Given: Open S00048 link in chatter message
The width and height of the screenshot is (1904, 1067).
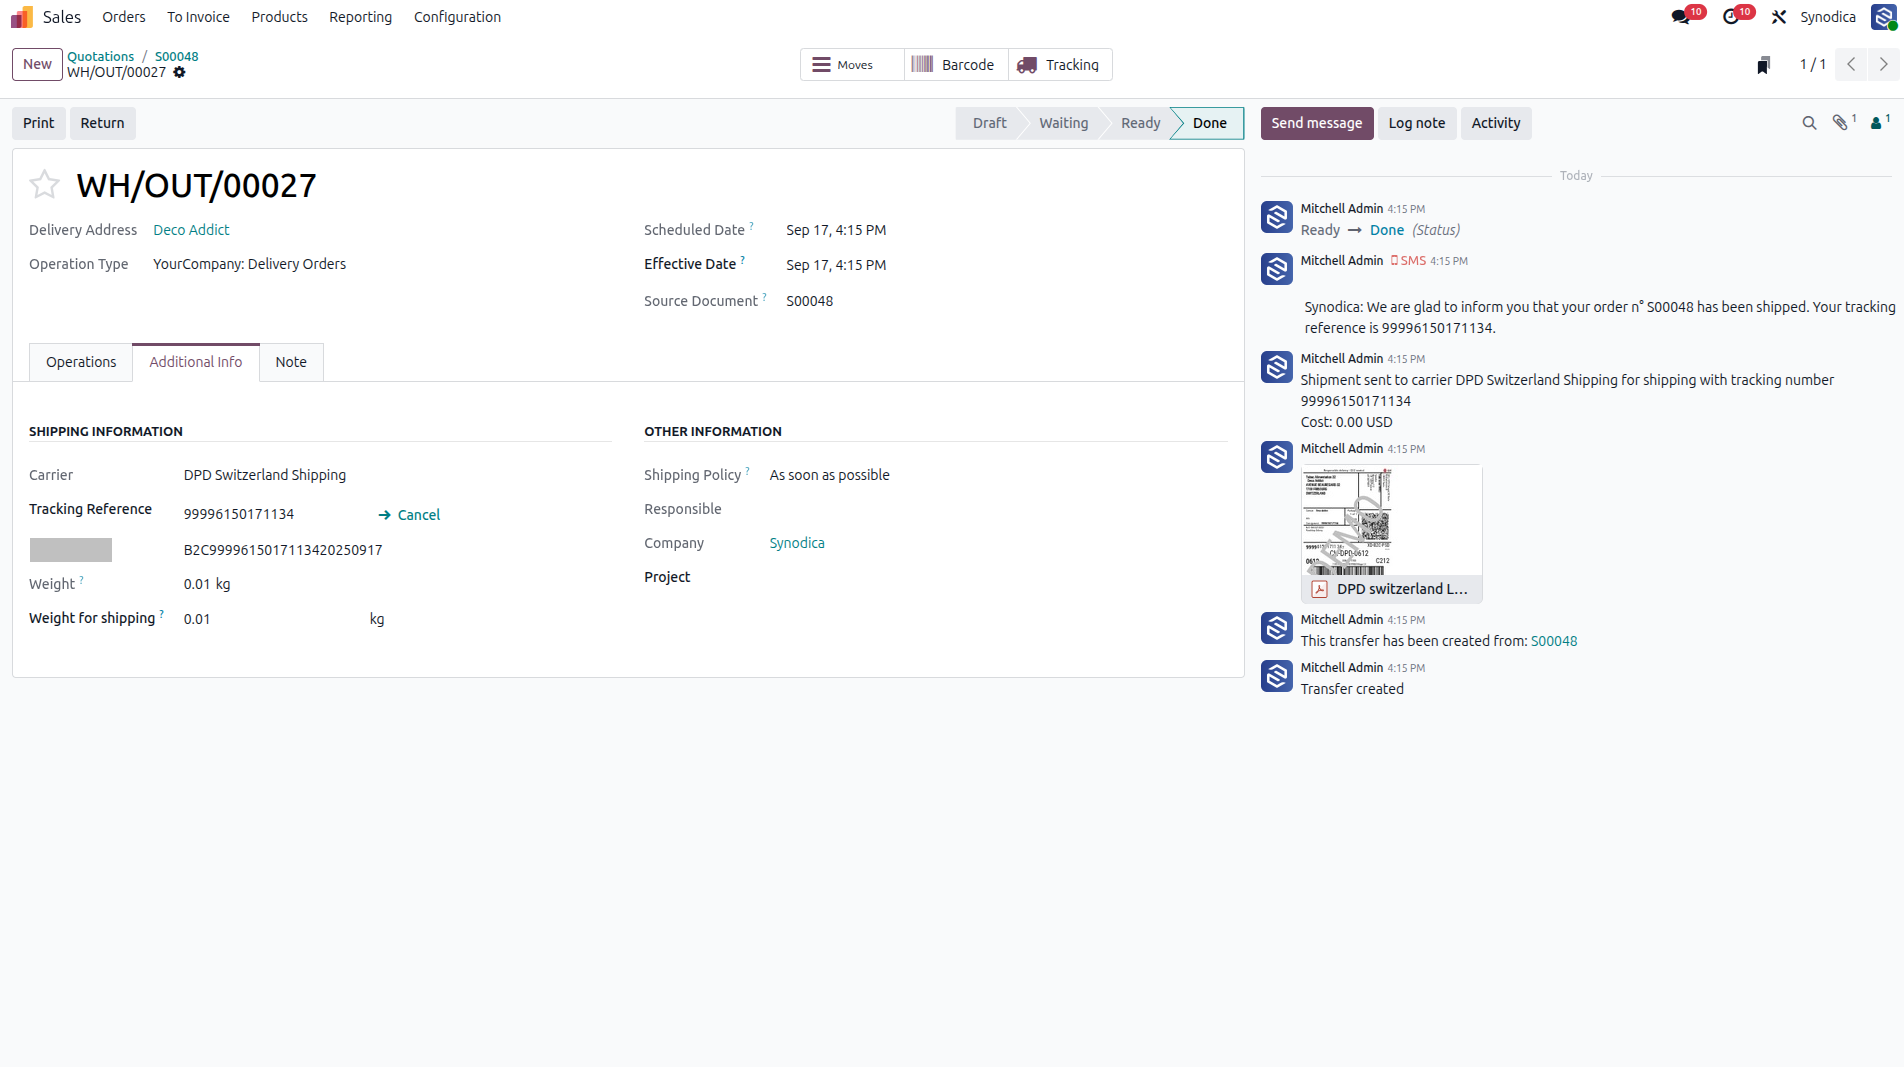Looking at the screenshot, I should [1554, 641].
